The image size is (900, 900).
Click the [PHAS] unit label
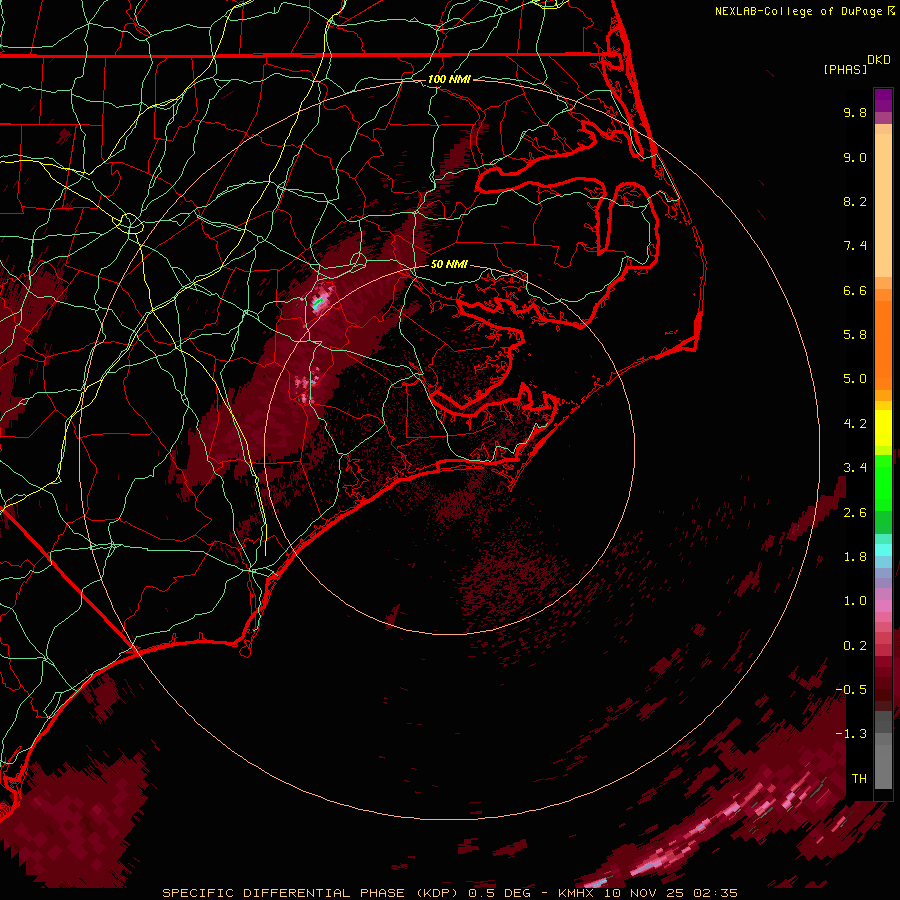845,70
